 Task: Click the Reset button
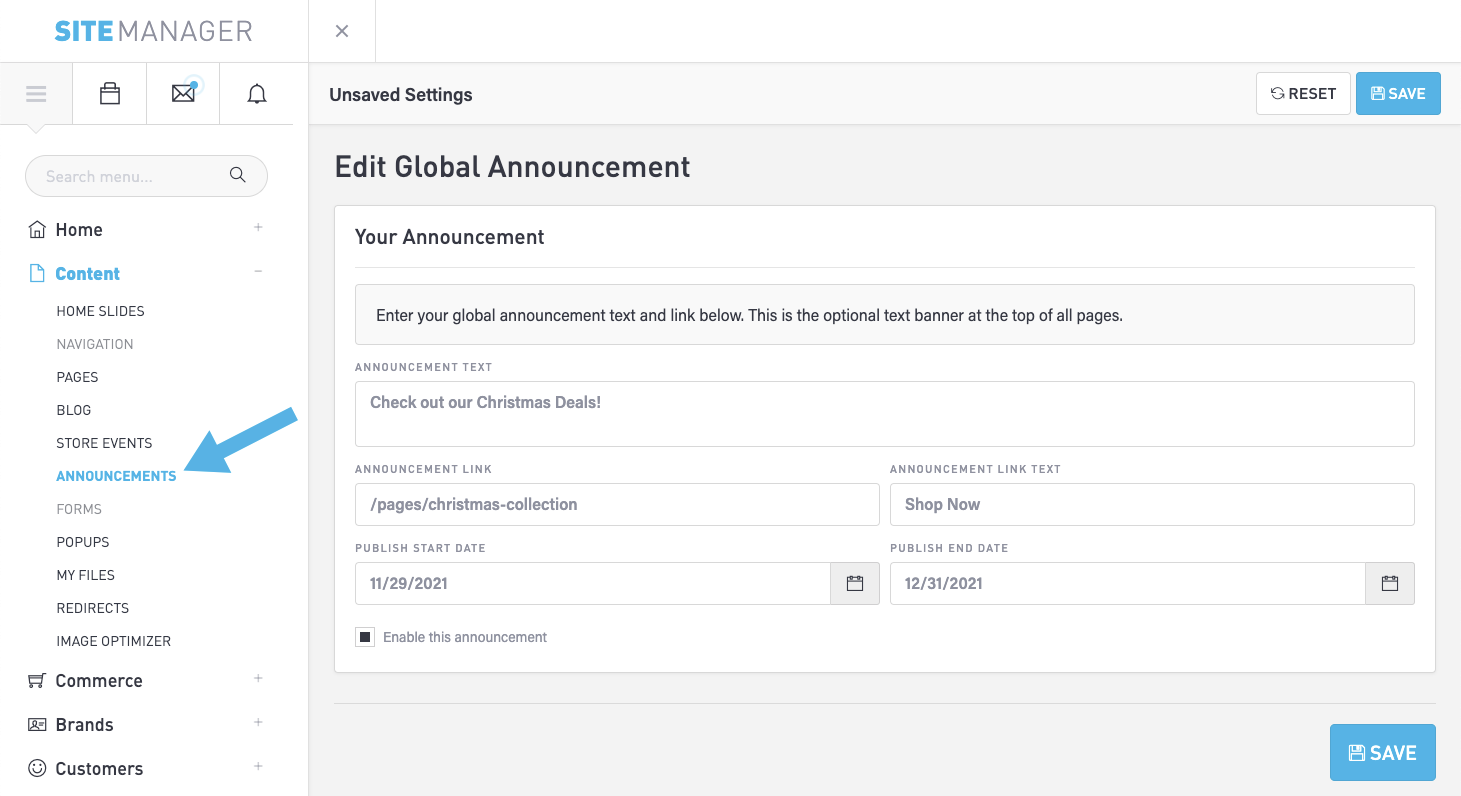tap(1303, 94)
